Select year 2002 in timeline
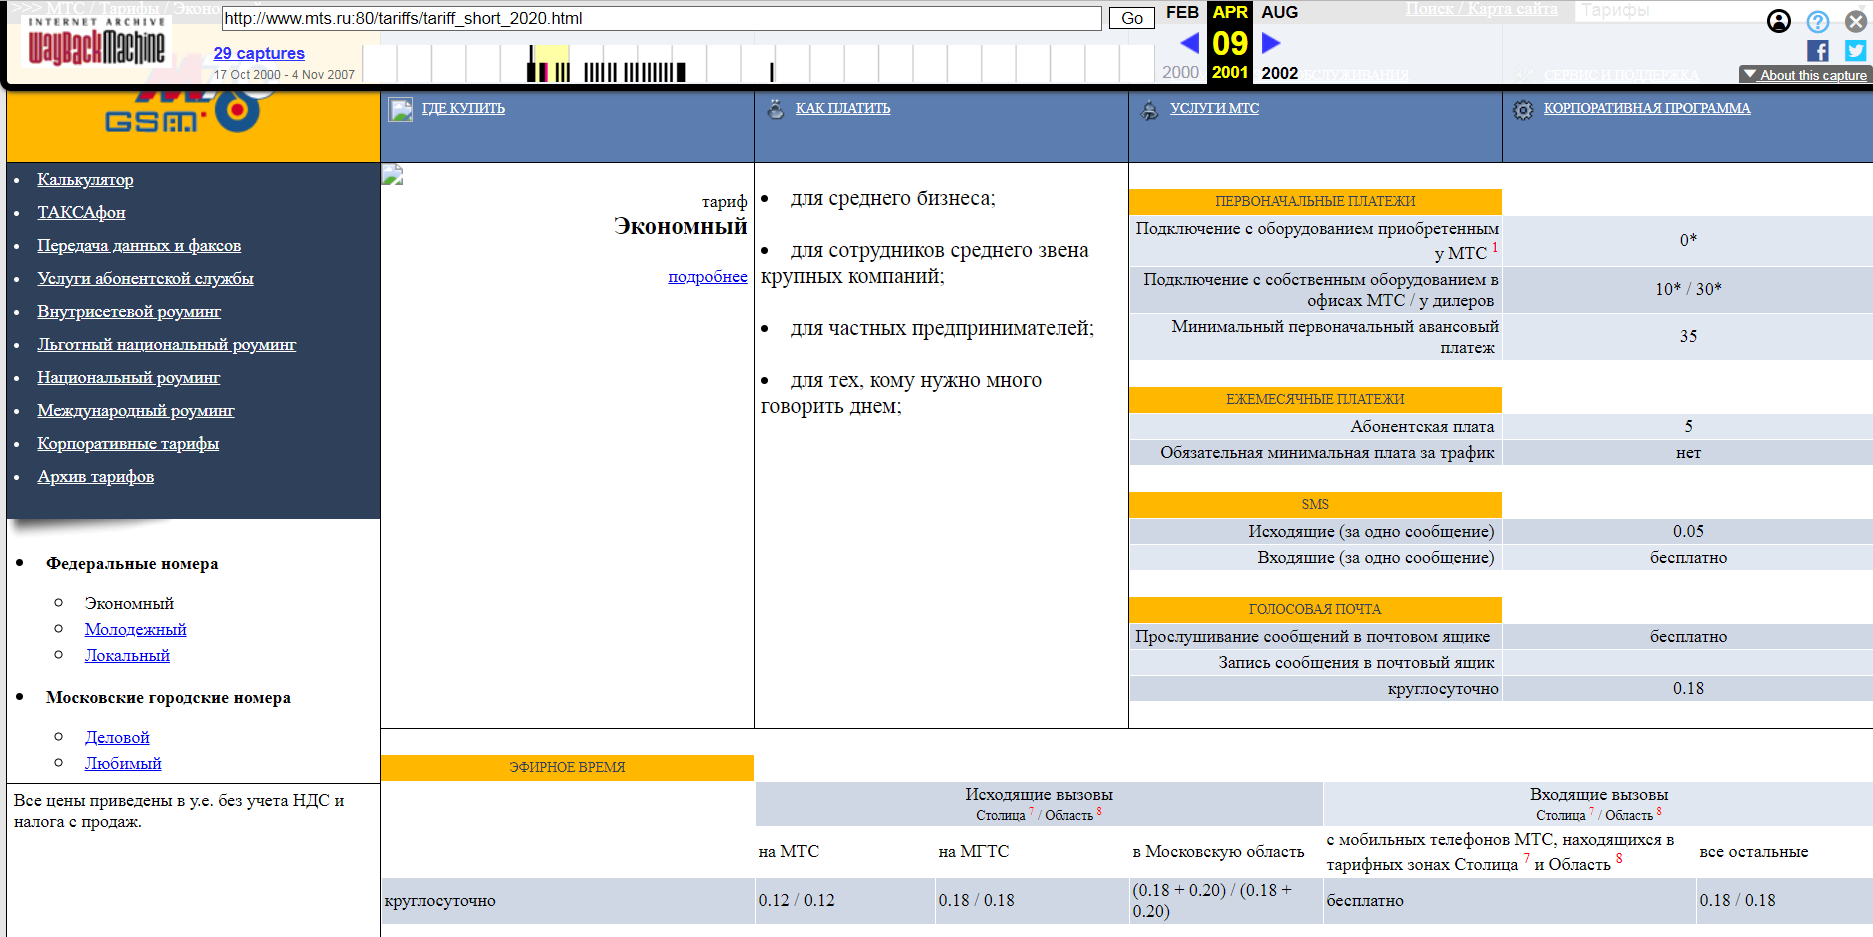The height and width of the screenshot is (937, 1873). (x=1280, y=73)
